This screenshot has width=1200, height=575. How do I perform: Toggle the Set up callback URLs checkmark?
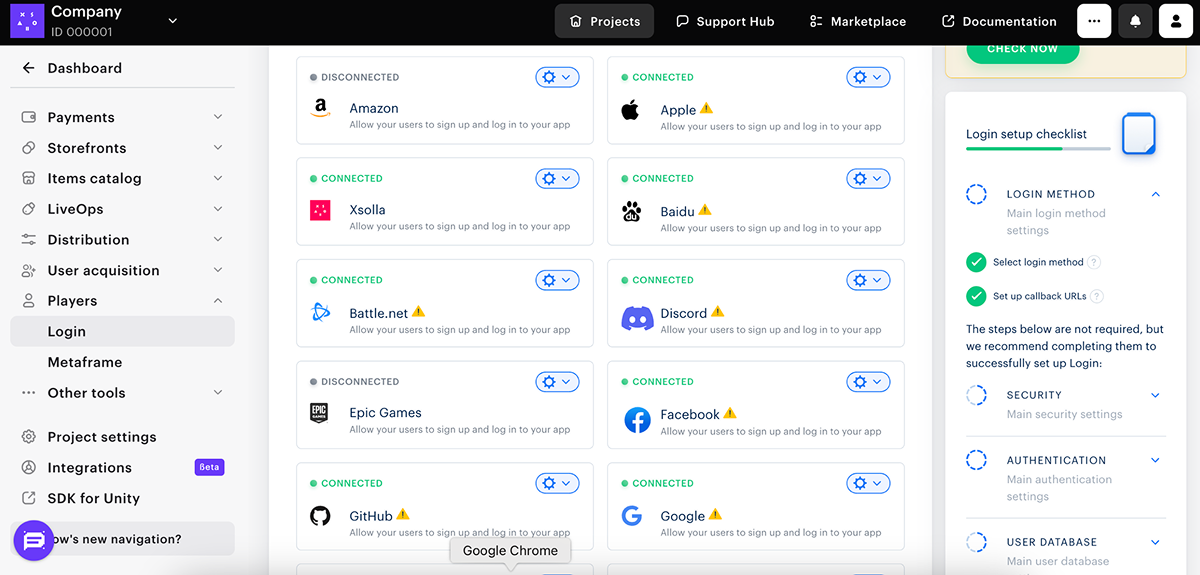click(x=976, y=296)
